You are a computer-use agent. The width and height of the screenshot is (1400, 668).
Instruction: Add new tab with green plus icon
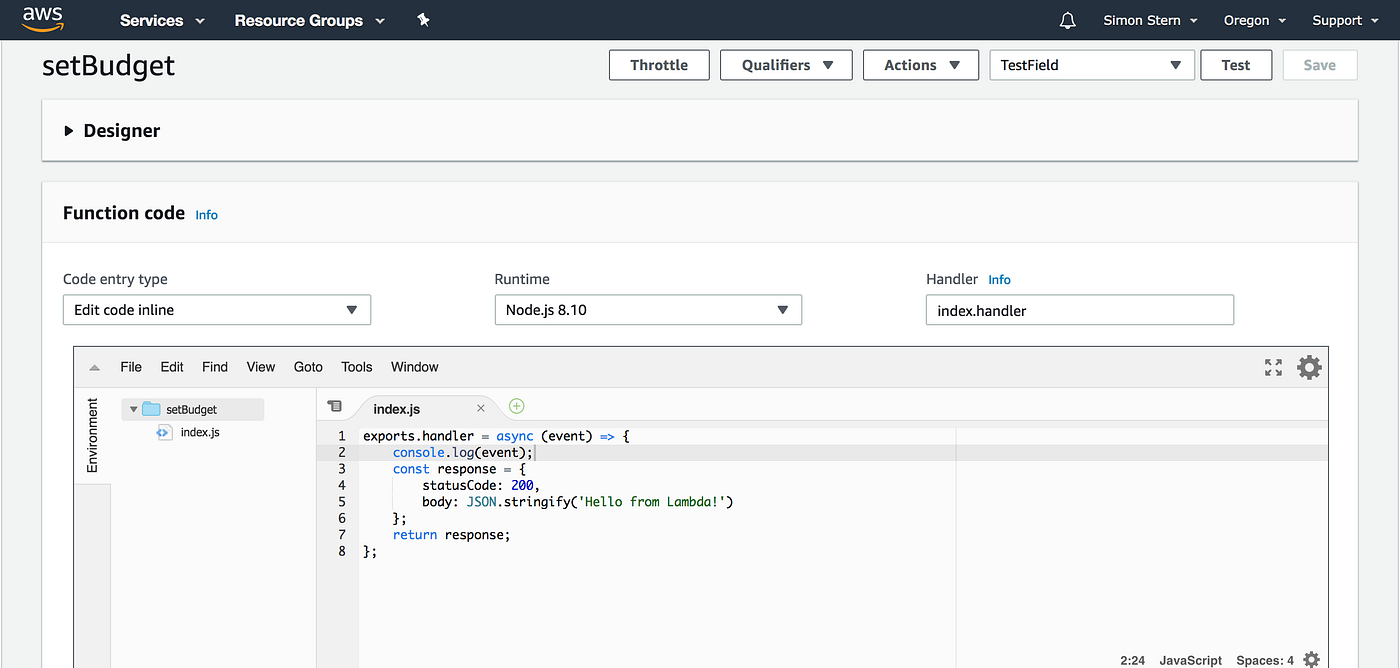coord(516,406)
